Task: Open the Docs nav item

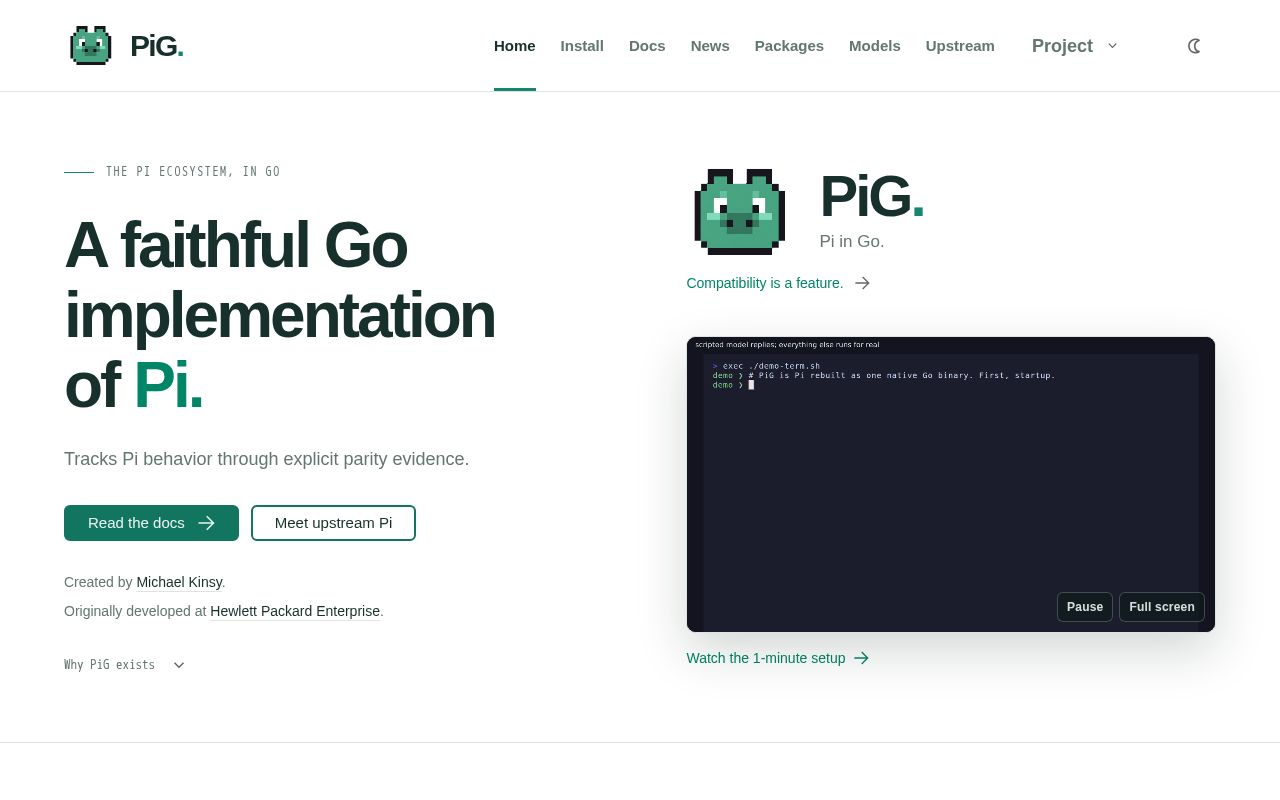Action: [x=647, y=46]
